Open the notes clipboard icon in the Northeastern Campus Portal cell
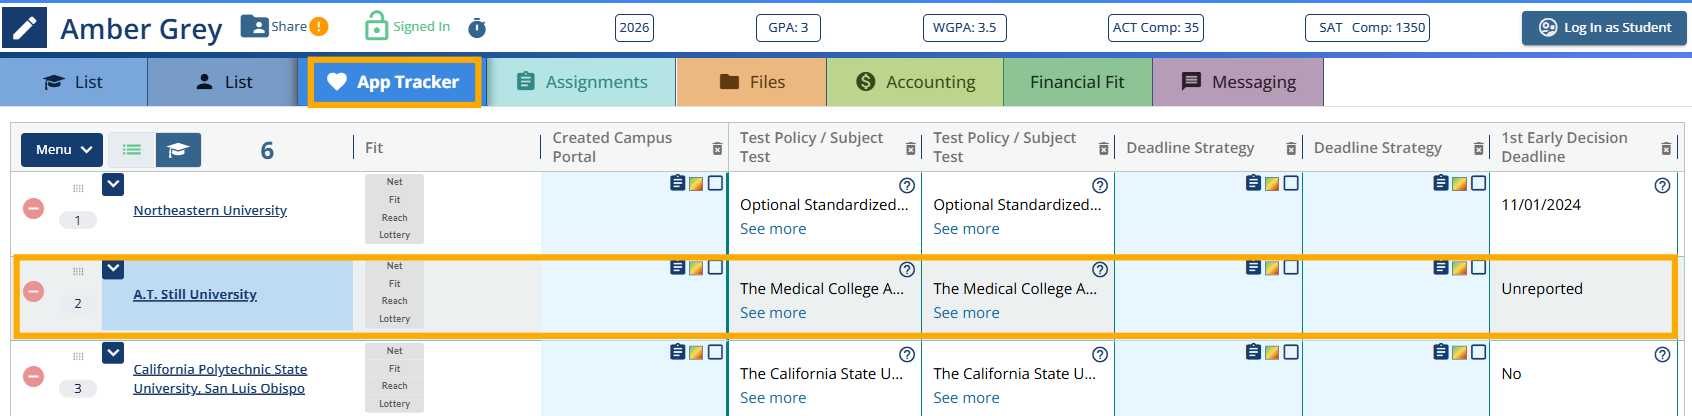The image size is (1692, 416). 678,183
